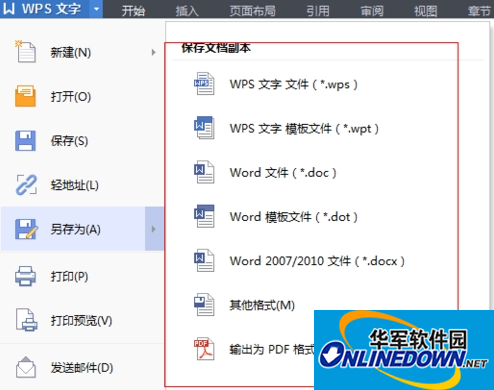Click the WPS logo in title button

tap(9, 8)
